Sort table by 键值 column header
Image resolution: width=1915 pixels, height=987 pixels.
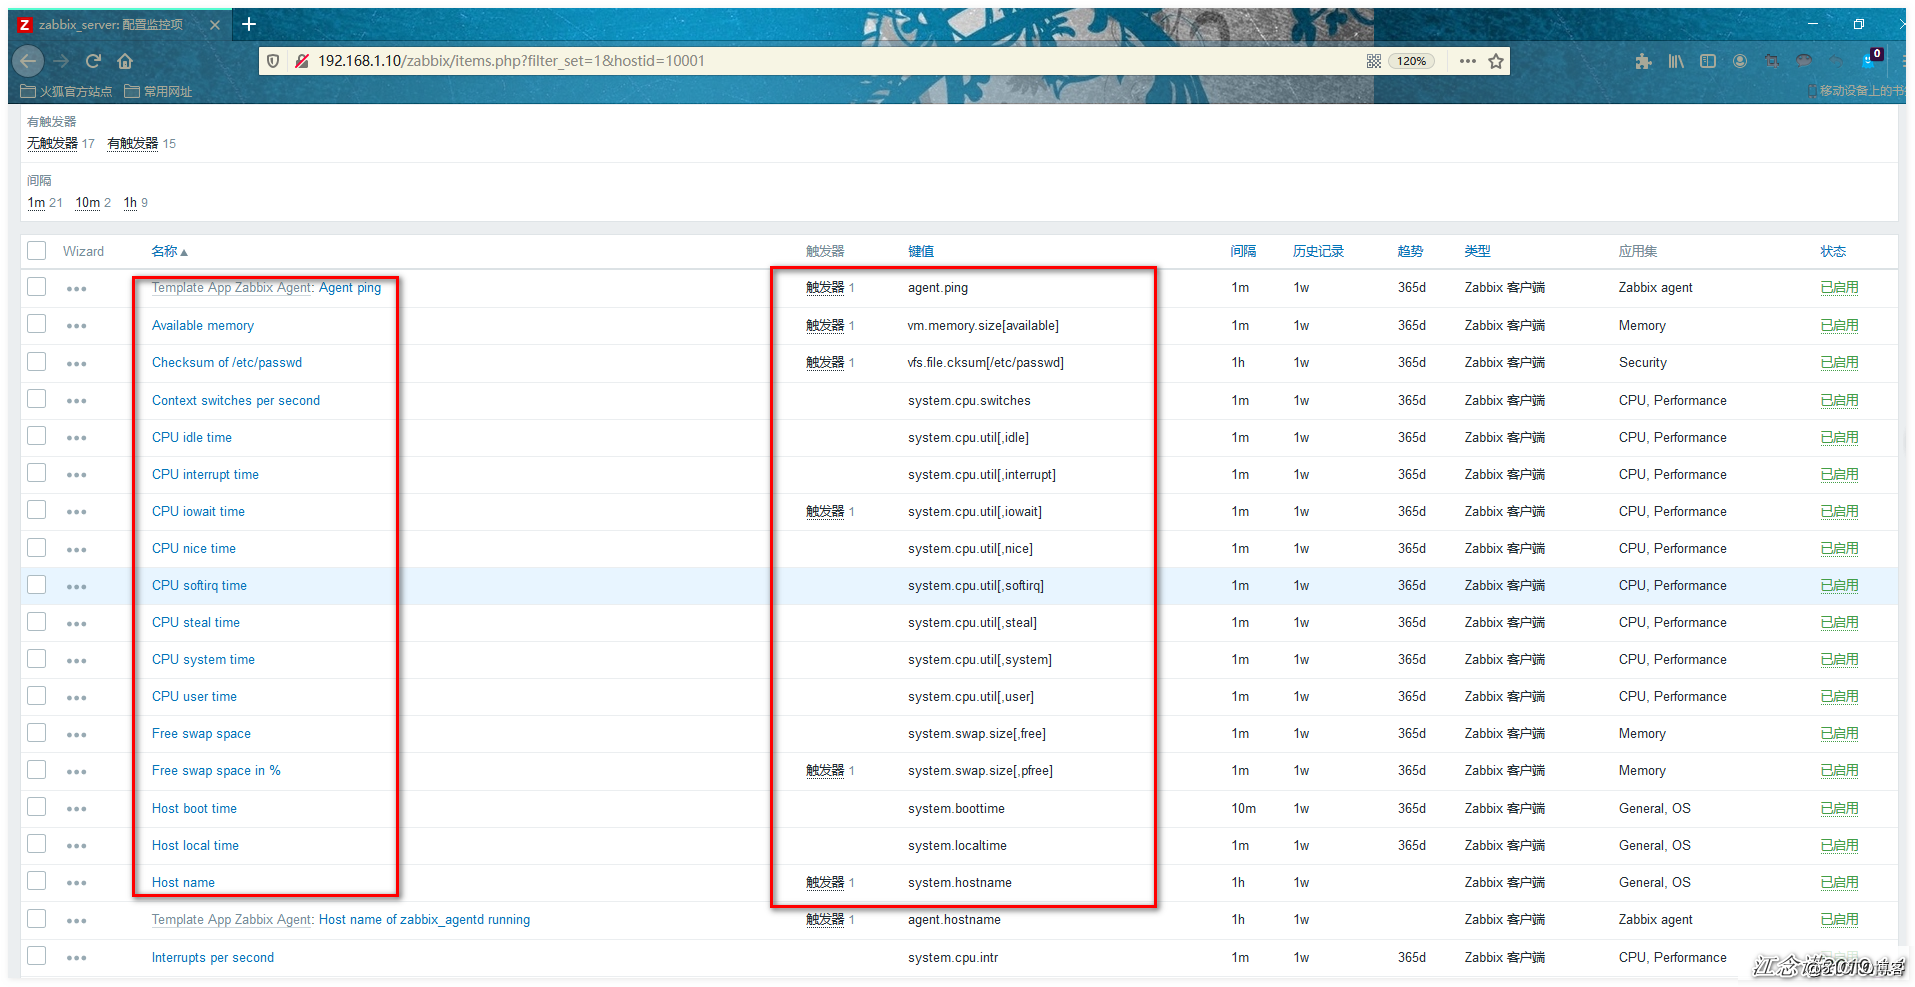pos(921,251)
